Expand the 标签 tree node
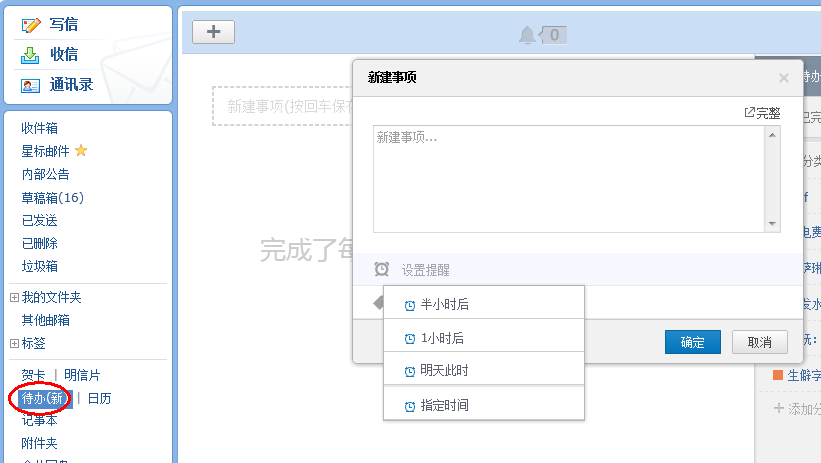The height and width of the screenshot is (463, 821). tap(14, 343)
